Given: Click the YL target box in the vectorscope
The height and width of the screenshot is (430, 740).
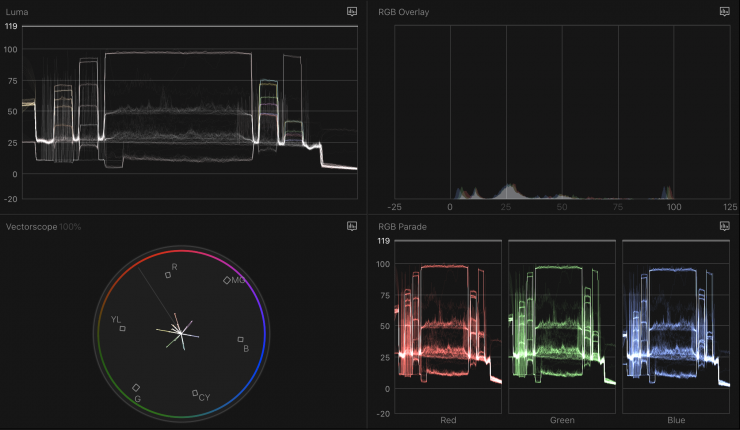Looking at the screenshot, I should pyautogui.click(x=123, y=328).
